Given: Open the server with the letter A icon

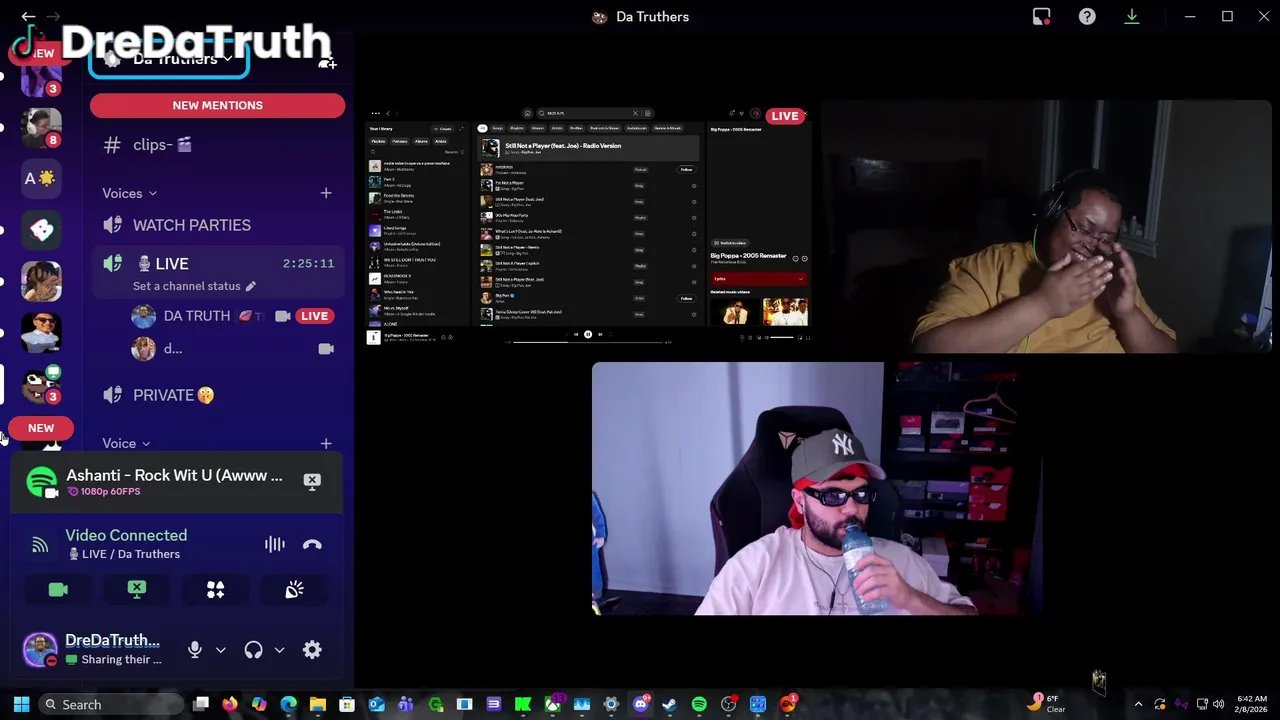Looking at the screenshot, I should point(41,178).
